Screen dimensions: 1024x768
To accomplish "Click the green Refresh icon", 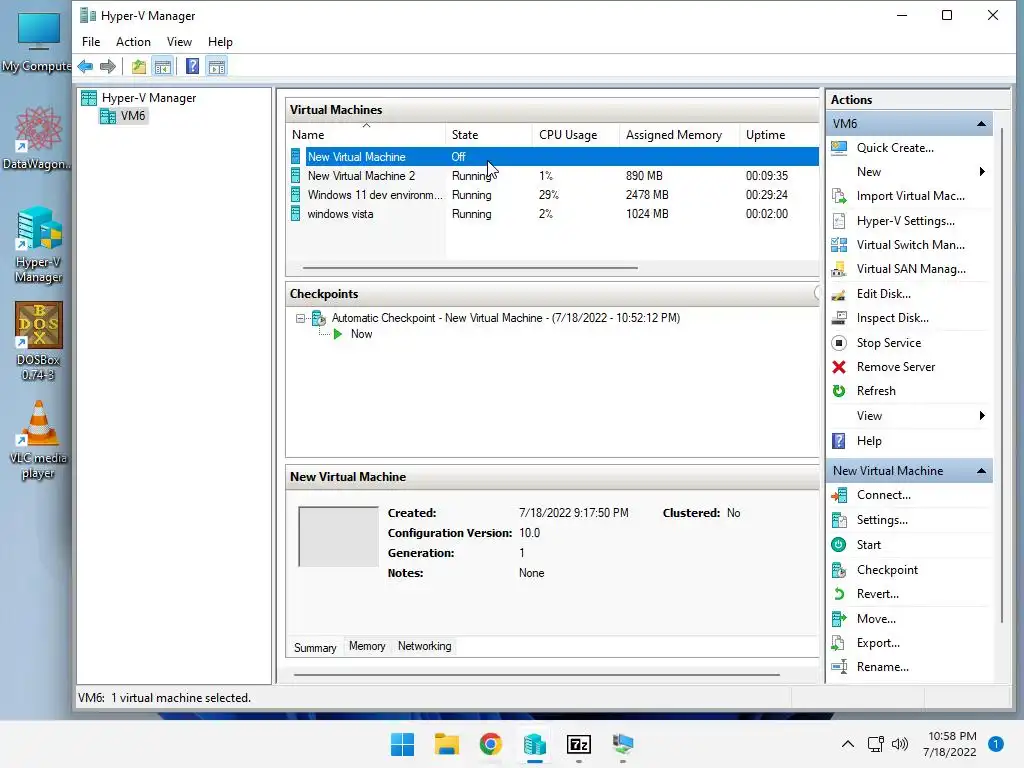I will [x=839, y=391].
